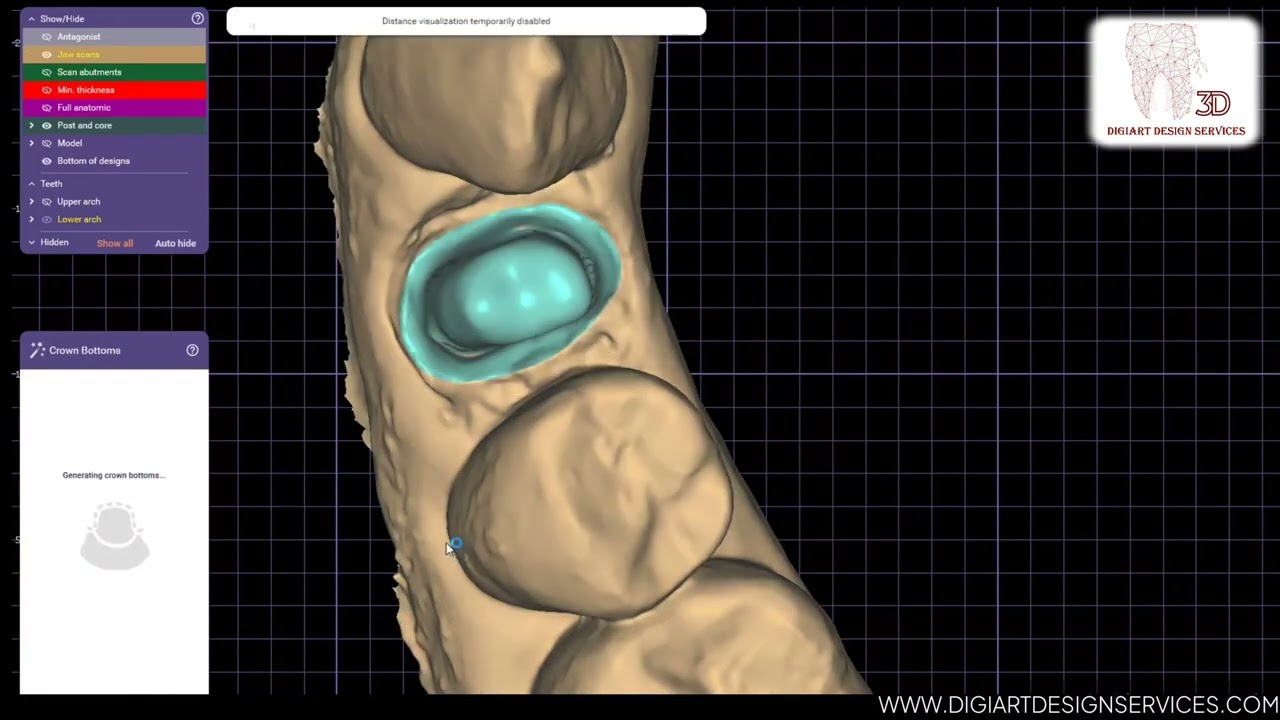This screenshot has width=1280, height=720.
Task: Select the Model label
Action: (69, 143)
